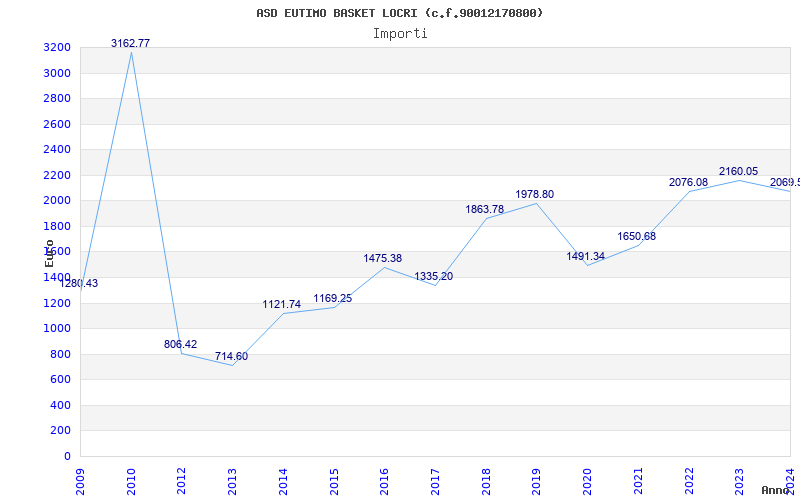Select the x-axis year 2015
Image resolution: width=800 pixels, height=500 pixels.
pyautogui.click(x=334, y=482)
